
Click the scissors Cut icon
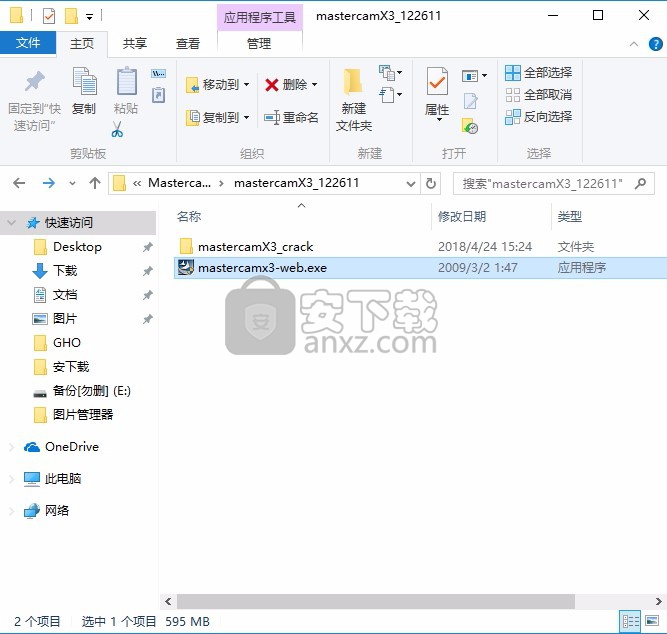pyautogui.click(x=117, y=129)
